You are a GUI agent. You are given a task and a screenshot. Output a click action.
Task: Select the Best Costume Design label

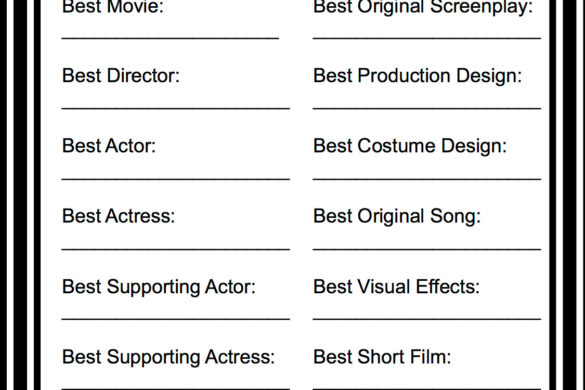pos(410,147)
